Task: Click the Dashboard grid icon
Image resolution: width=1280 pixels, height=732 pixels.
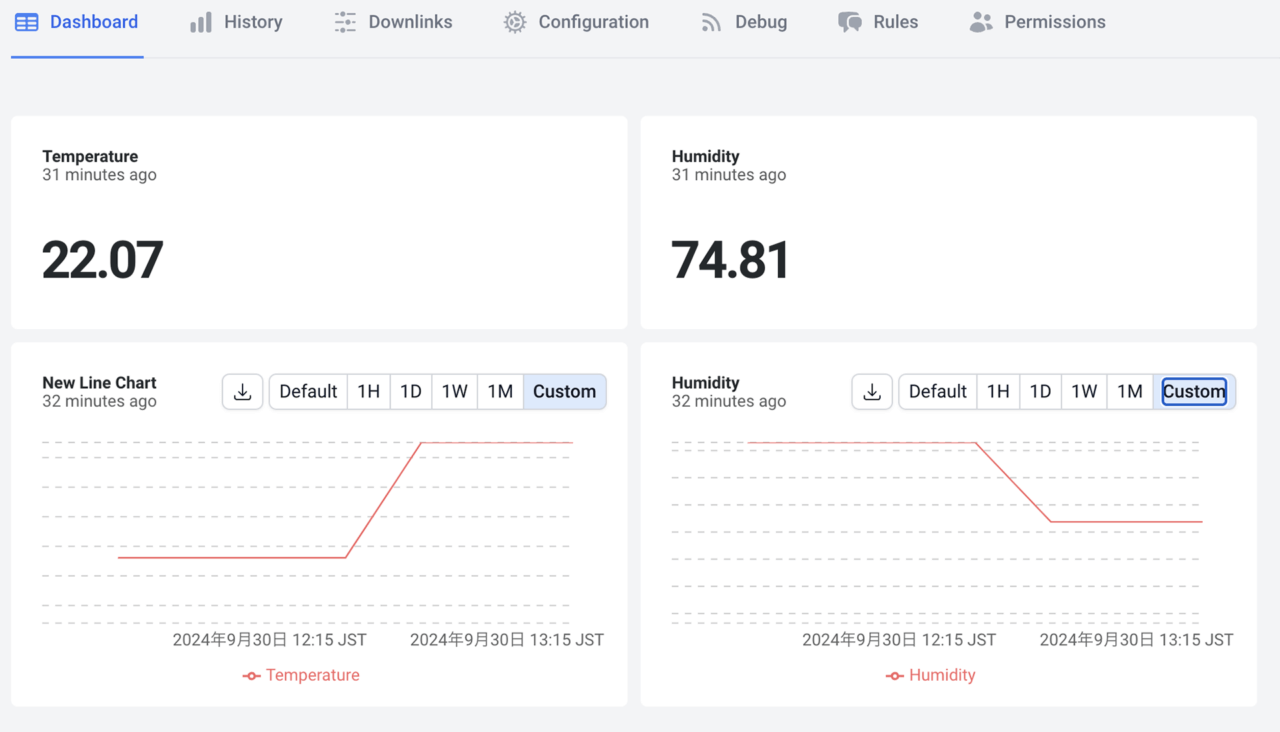Action: 27,22
